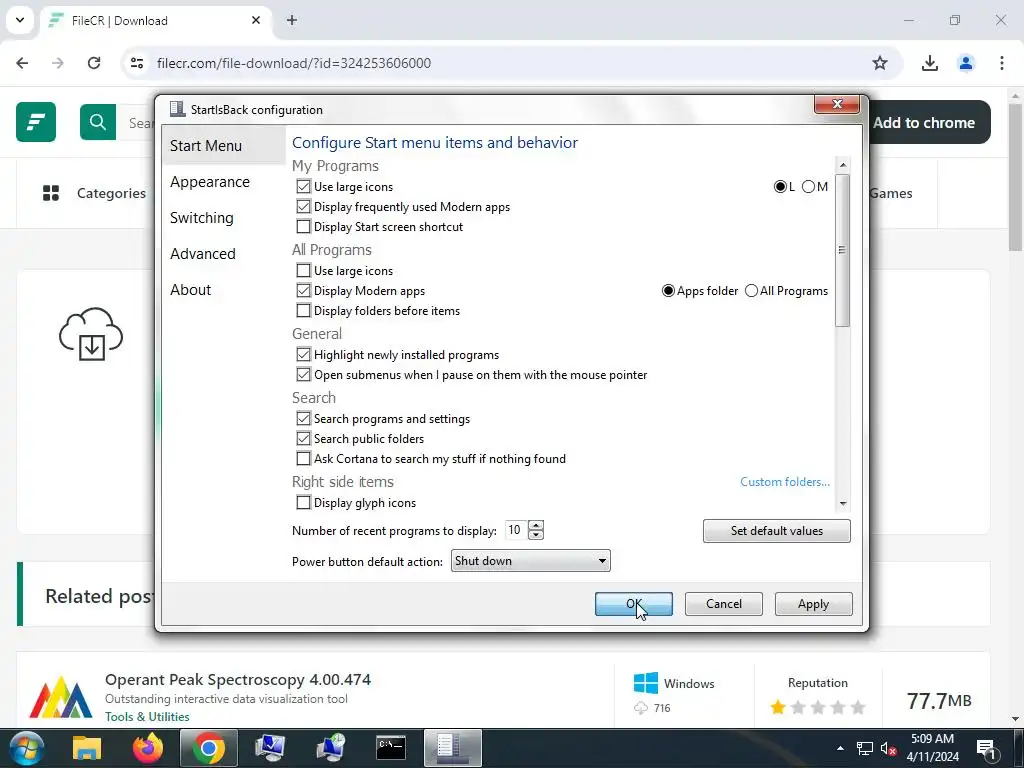Show hidden tray icons arrow

coord(840,748)
